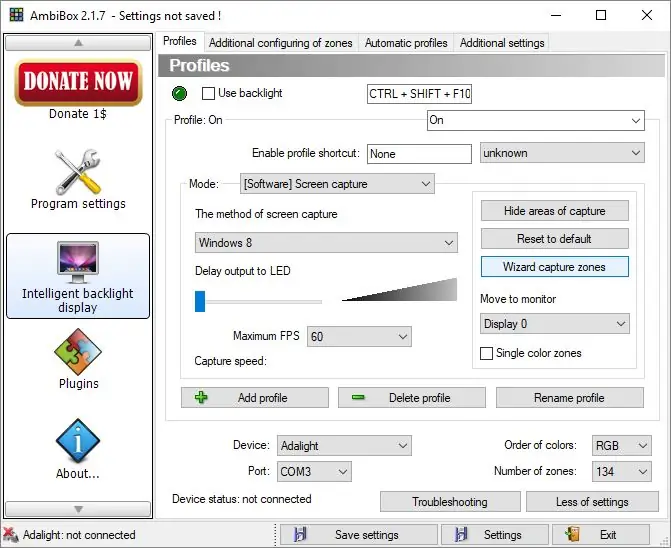This screenshot has width=671, height=548.
Task: Open the Plugins puzzle icon
Action: tap(78, 352)
